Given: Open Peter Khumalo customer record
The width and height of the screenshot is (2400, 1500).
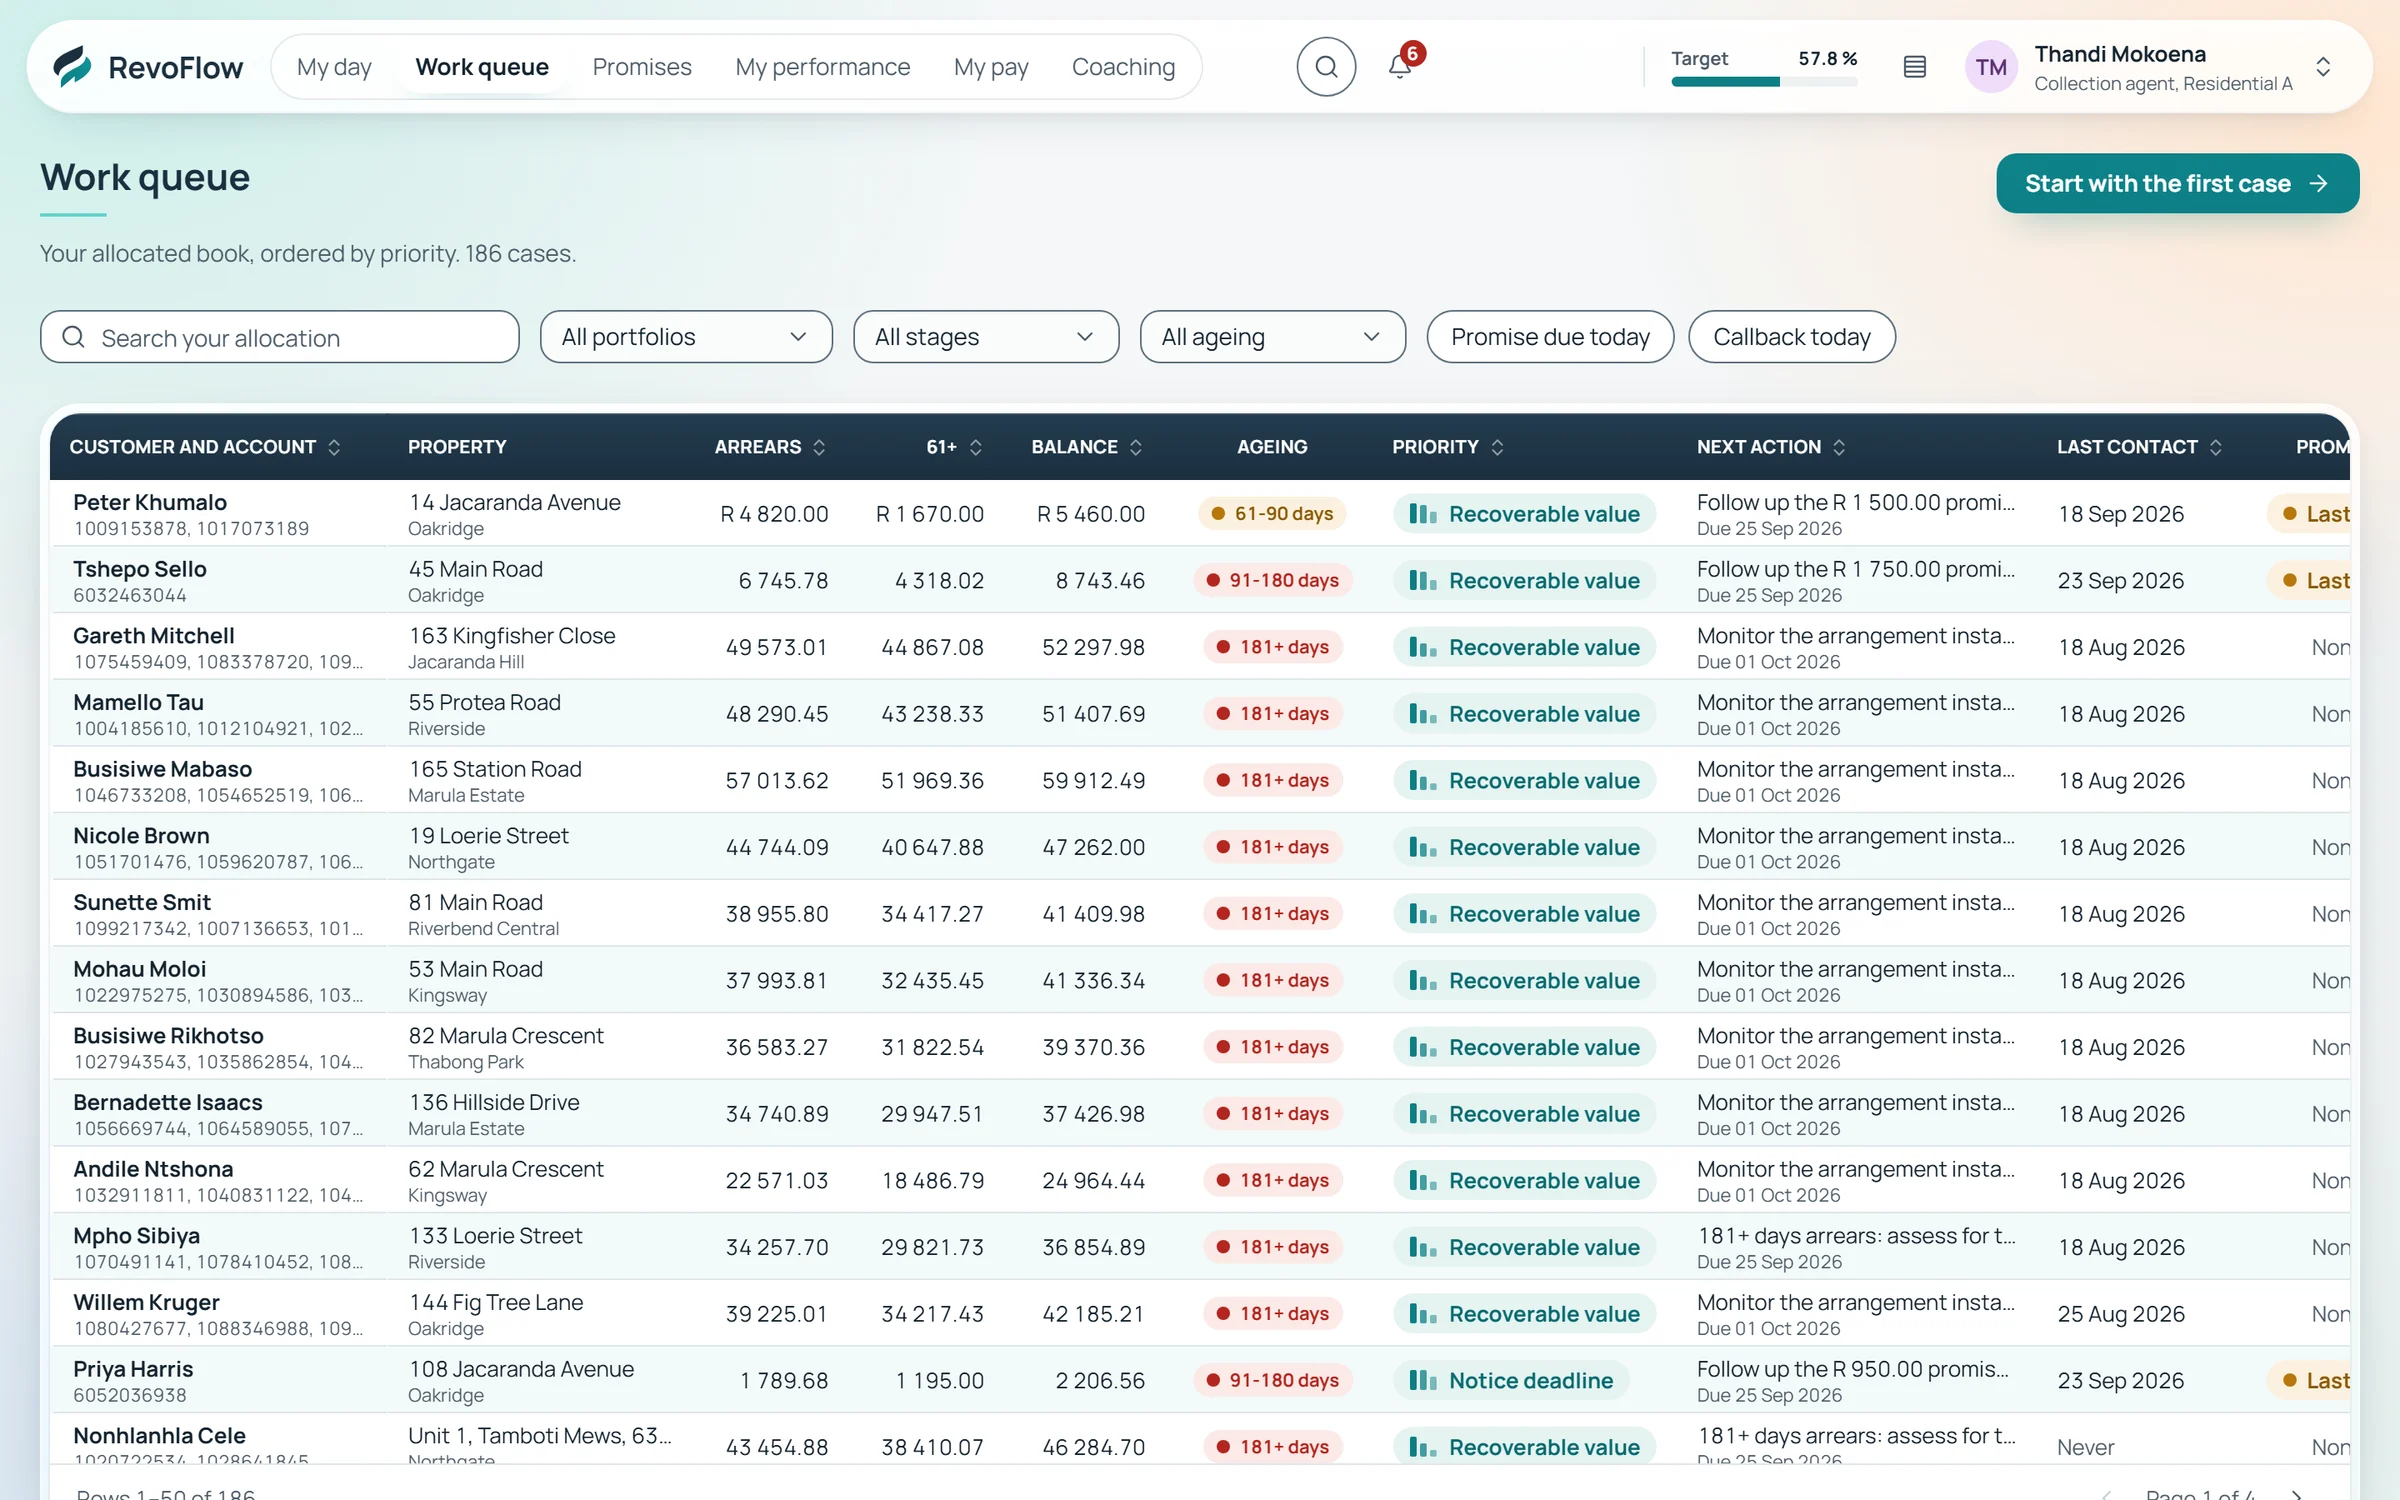Looking at the screenshot, I should coord(150,502).
